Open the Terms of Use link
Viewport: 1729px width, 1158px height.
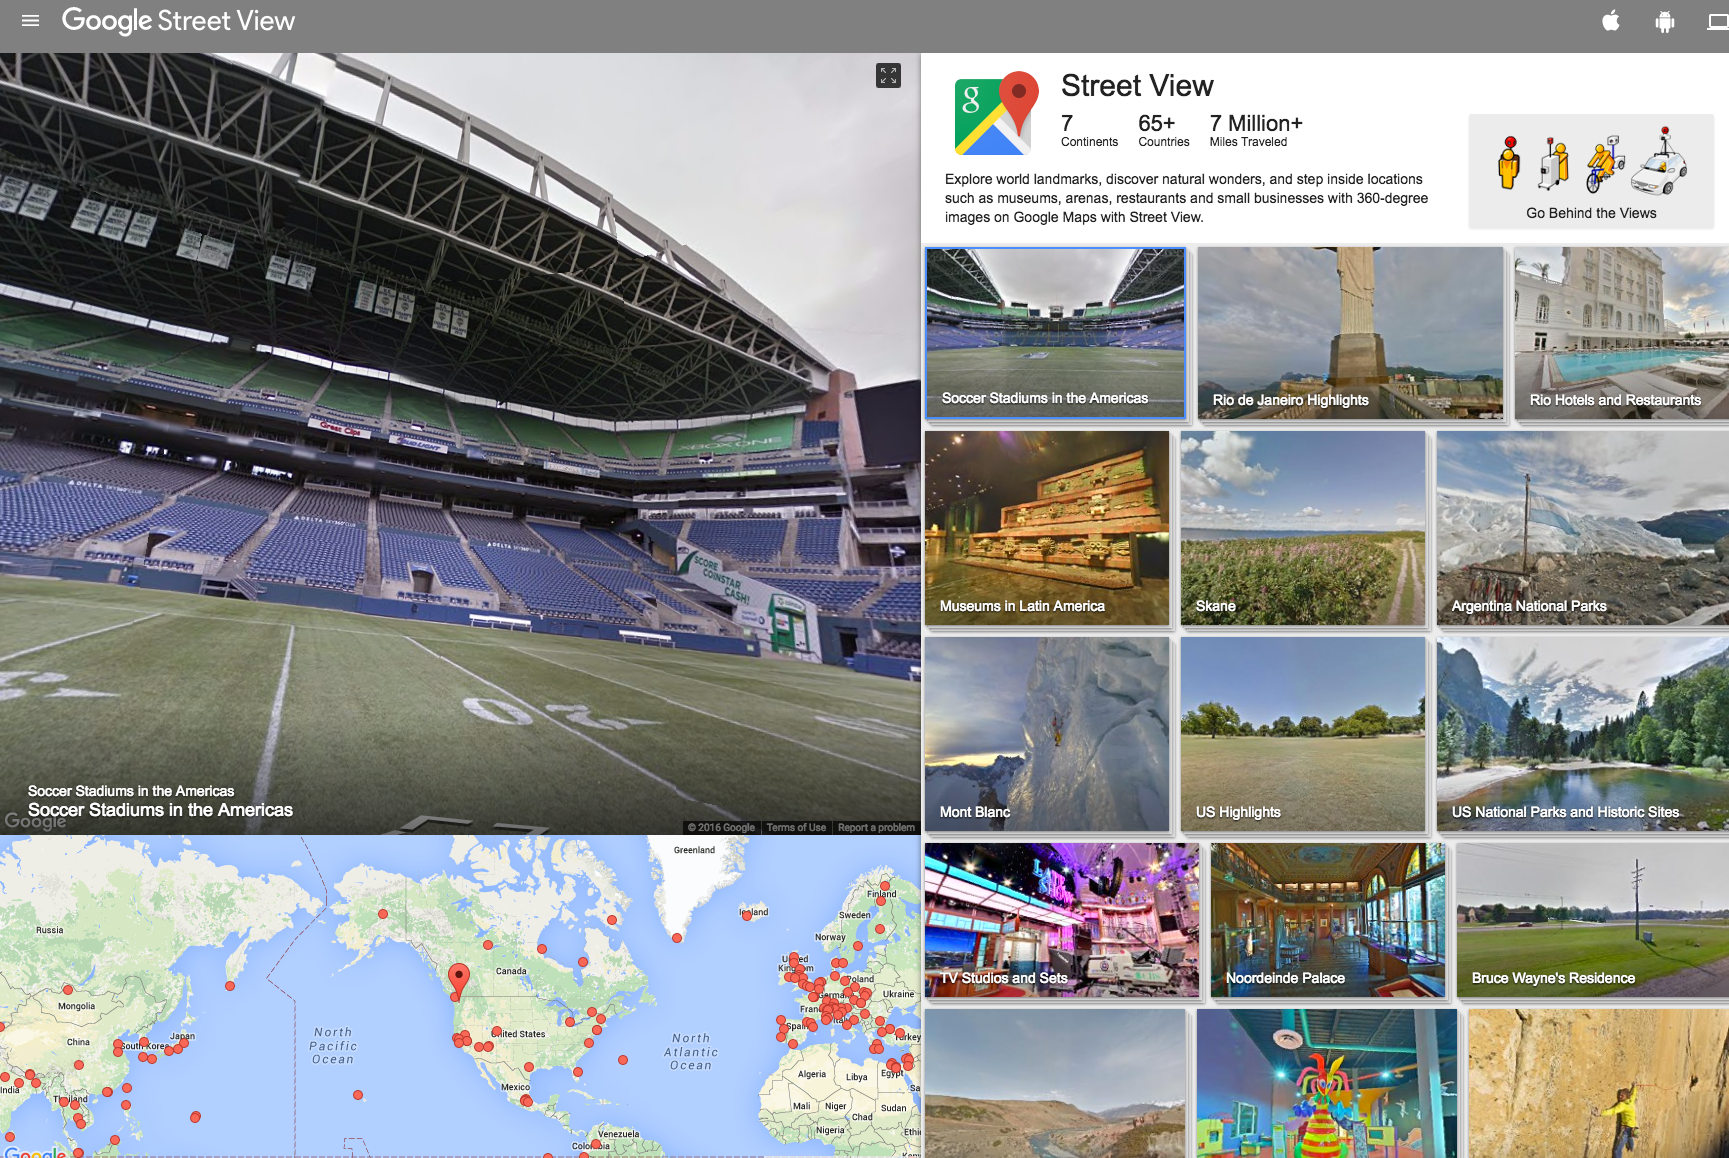(796, 828)
